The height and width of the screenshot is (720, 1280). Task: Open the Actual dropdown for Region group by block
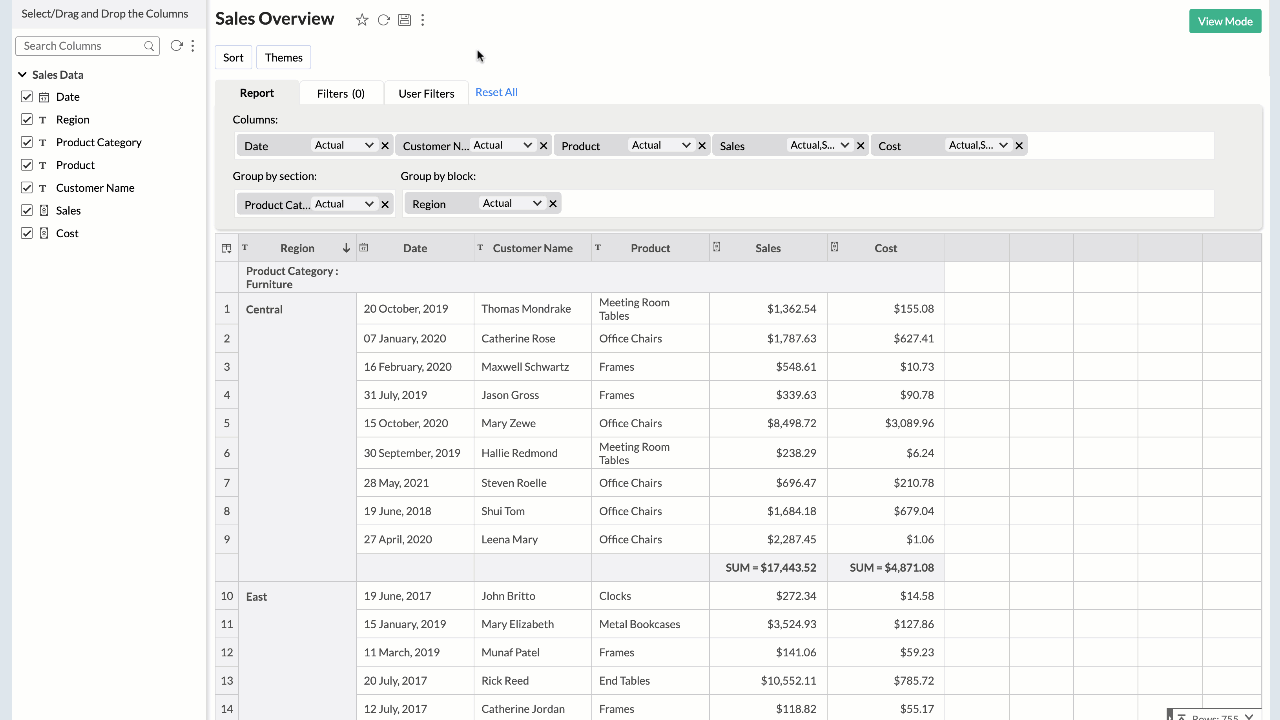[x=514, y=203]
